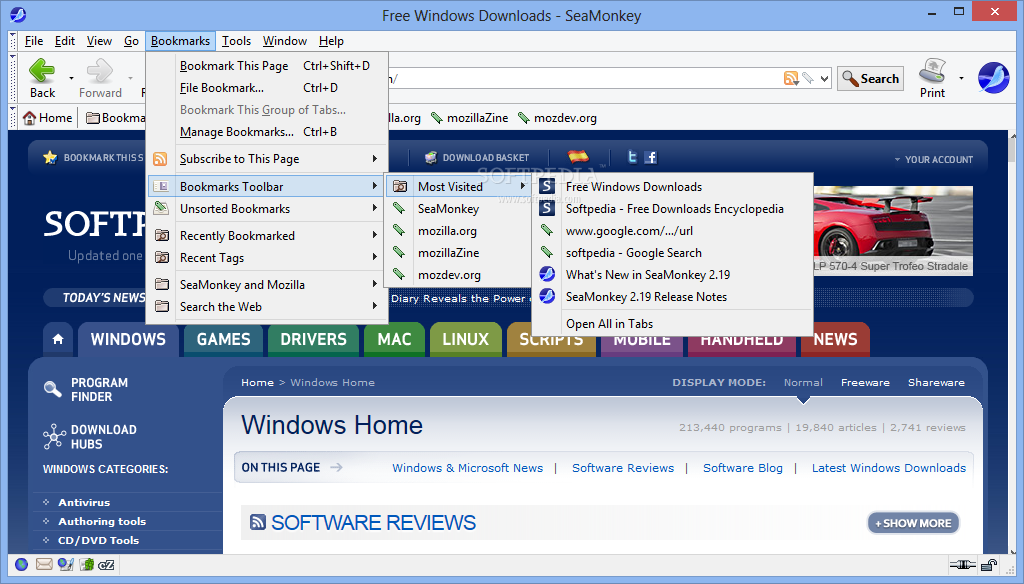Click the Spanish flag language icon

pos(579,157)
